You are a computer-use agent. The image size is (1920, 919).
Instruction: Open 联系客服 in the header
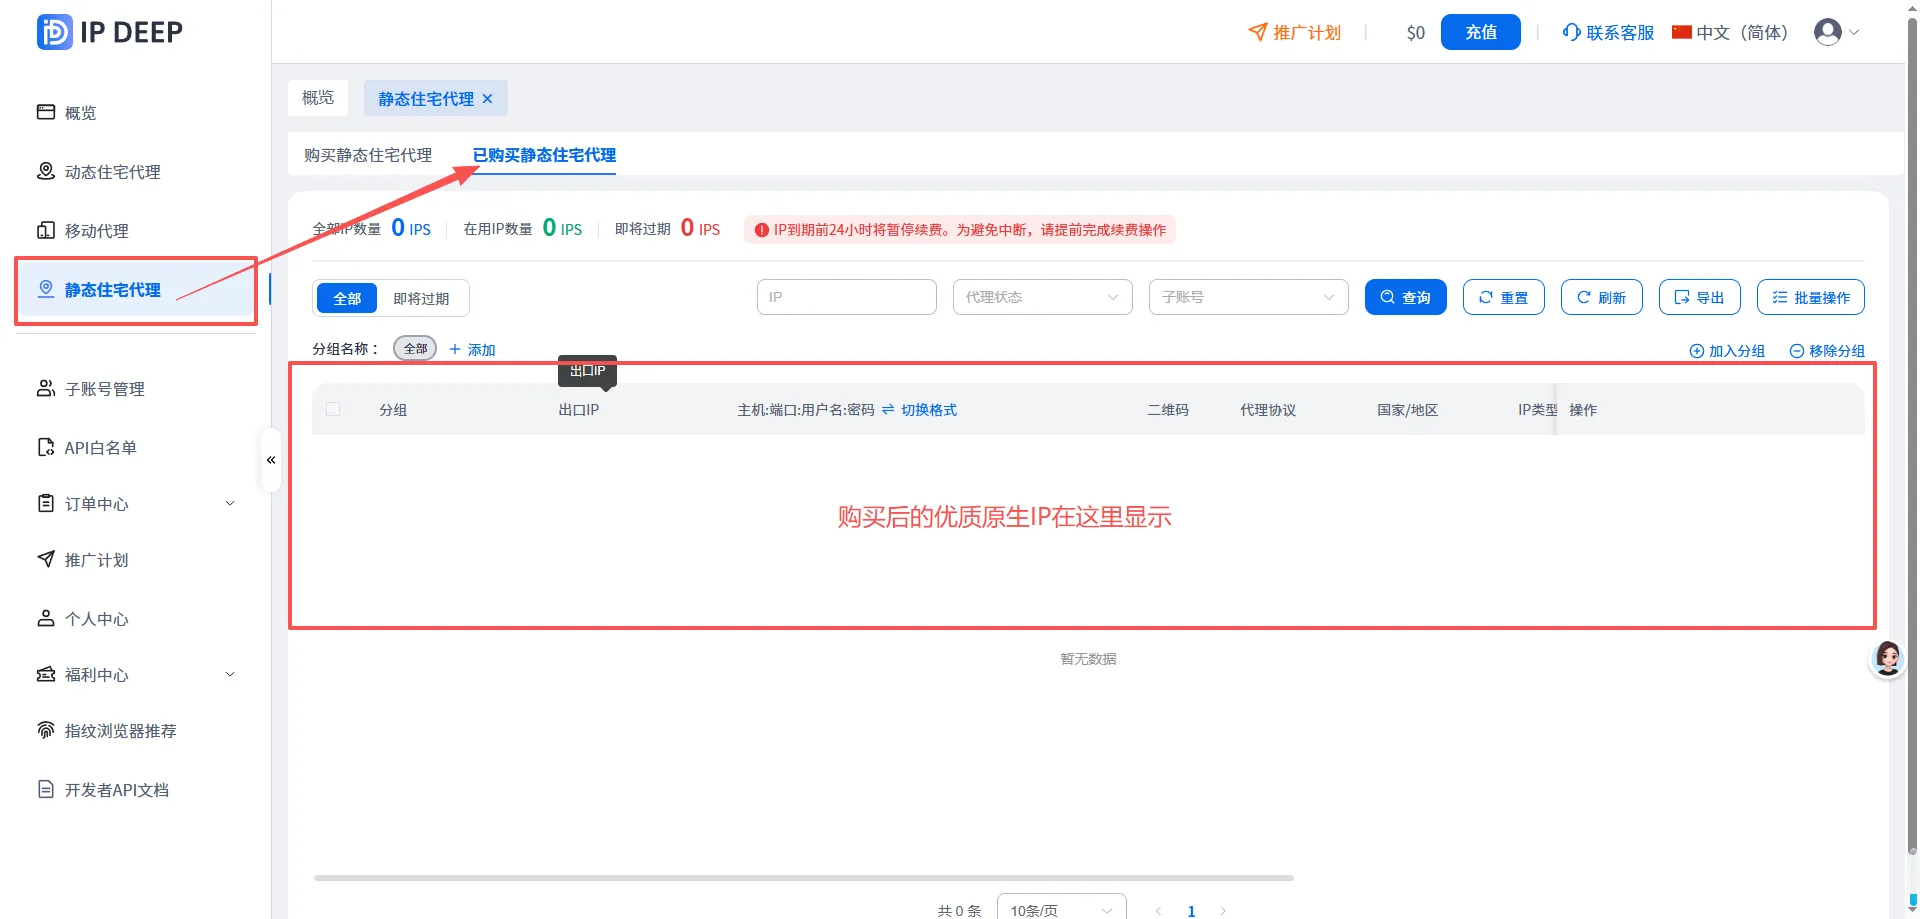(x=1608, y=33)
